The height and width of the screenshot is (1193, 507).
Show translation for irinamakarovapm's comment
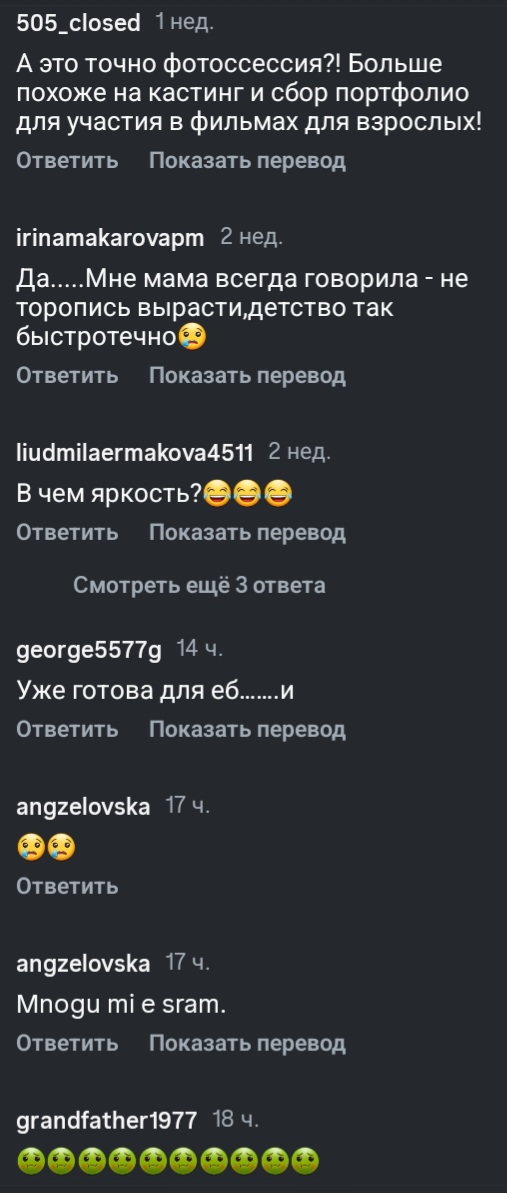coord(247,375)
